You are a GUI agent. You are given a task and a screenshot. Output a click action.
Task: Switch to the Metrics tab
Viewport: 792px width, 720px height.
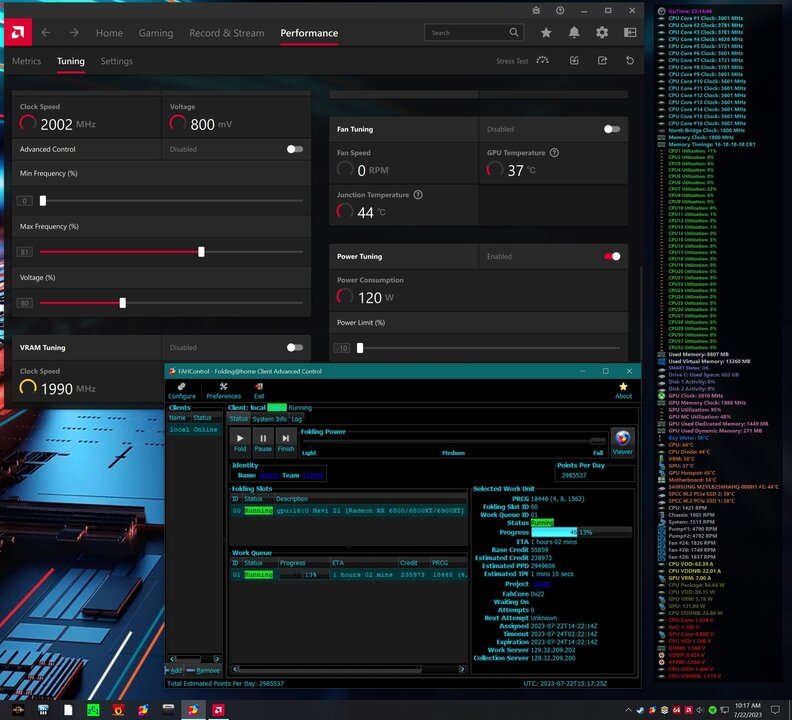pos(27,61)
